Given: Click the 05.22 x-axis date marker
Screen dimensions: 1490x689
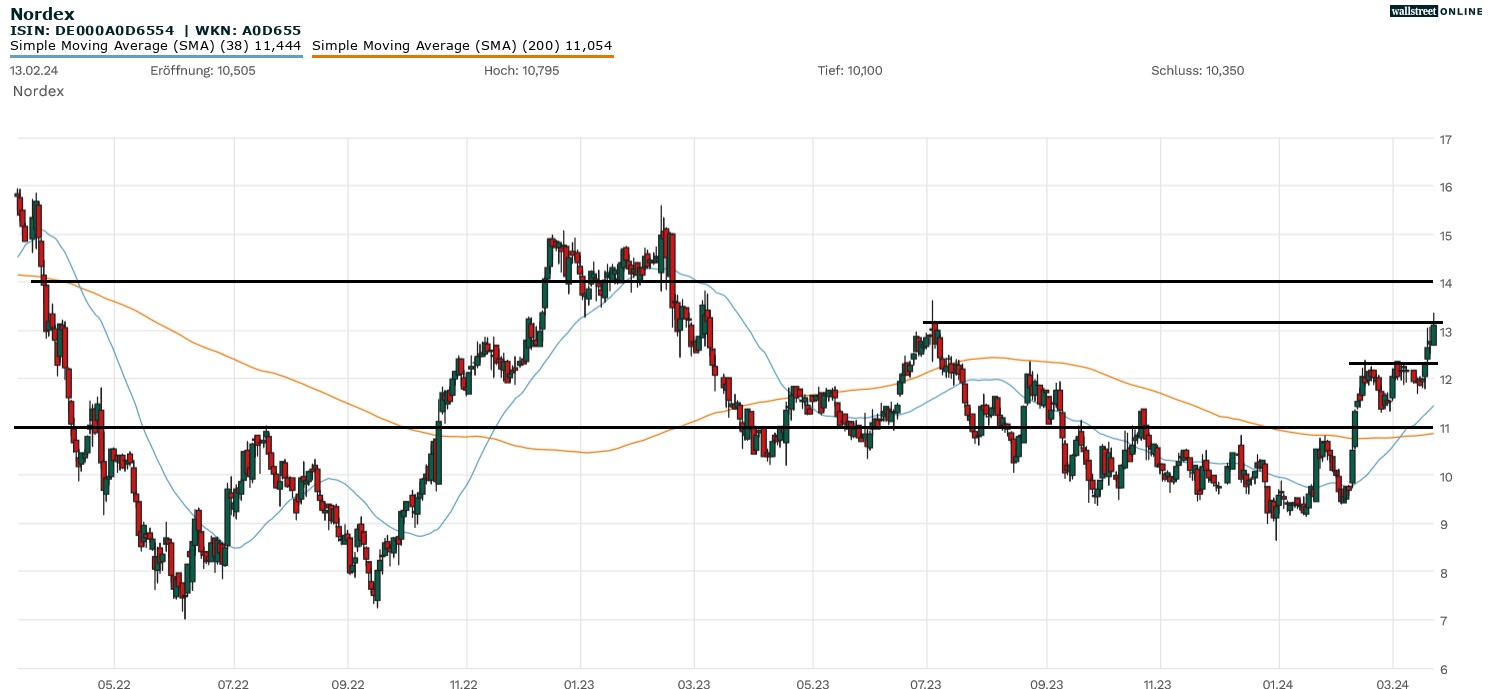Looking at the screenshot, I should [x=114, y=684].
